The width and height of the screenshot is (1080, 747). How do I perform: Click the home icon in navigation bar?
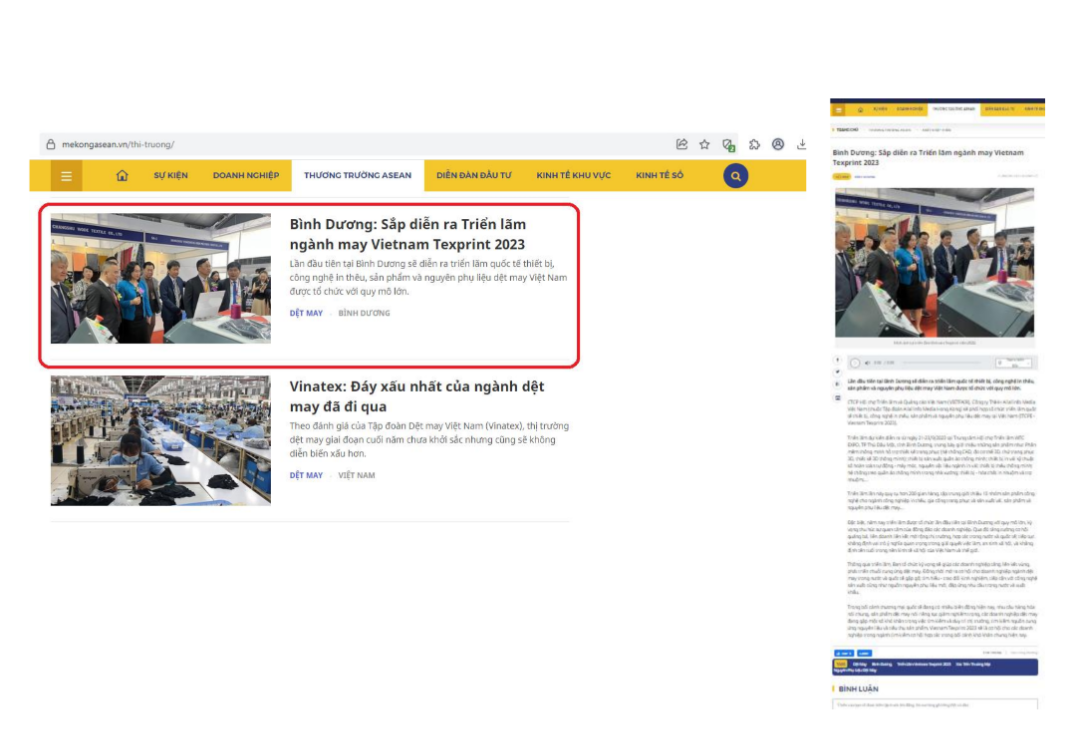click(122, 176)
